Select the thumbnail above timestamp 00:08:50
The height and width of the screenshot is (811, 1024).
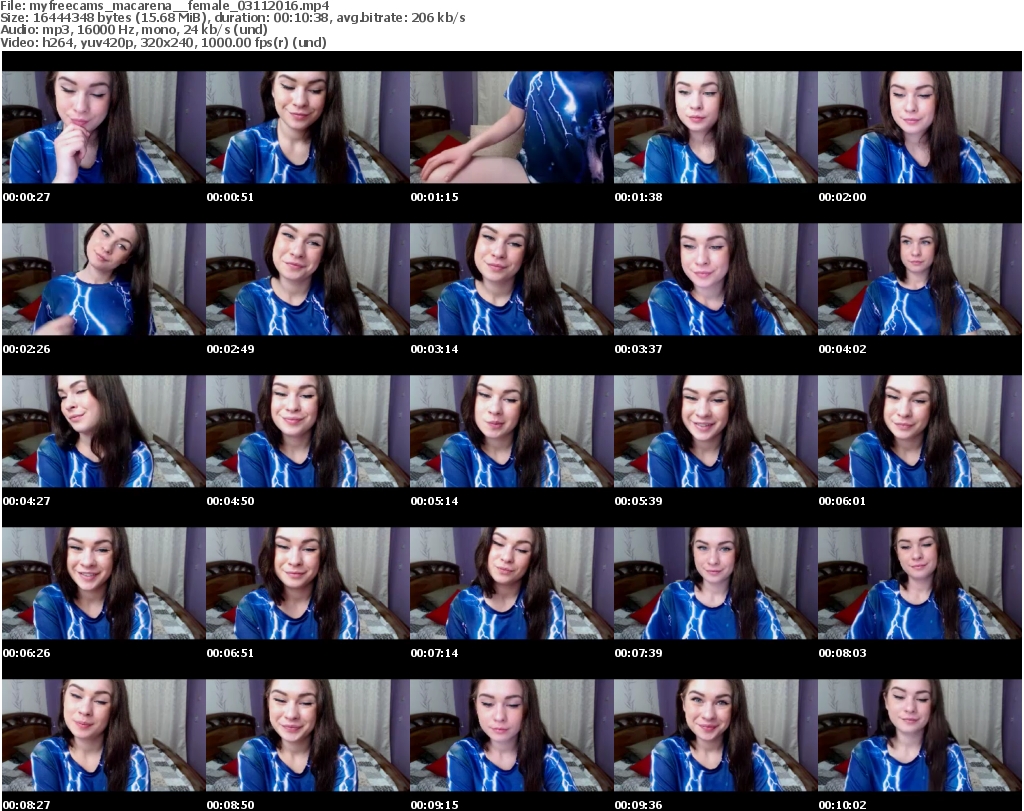(307, 735)
